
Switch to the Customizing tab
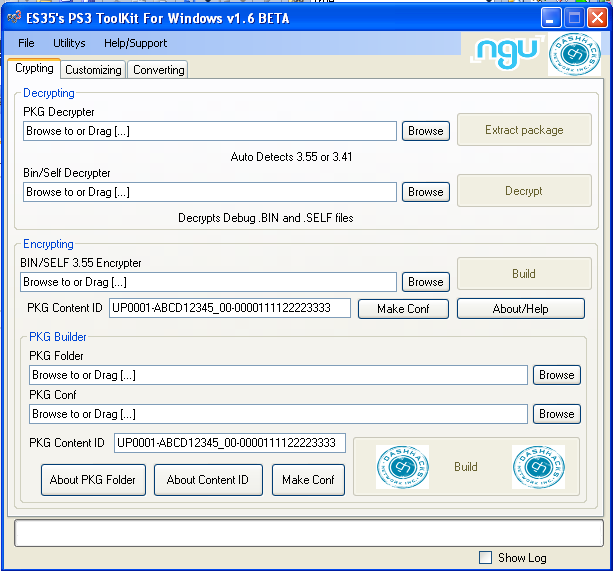click(93, 70)
